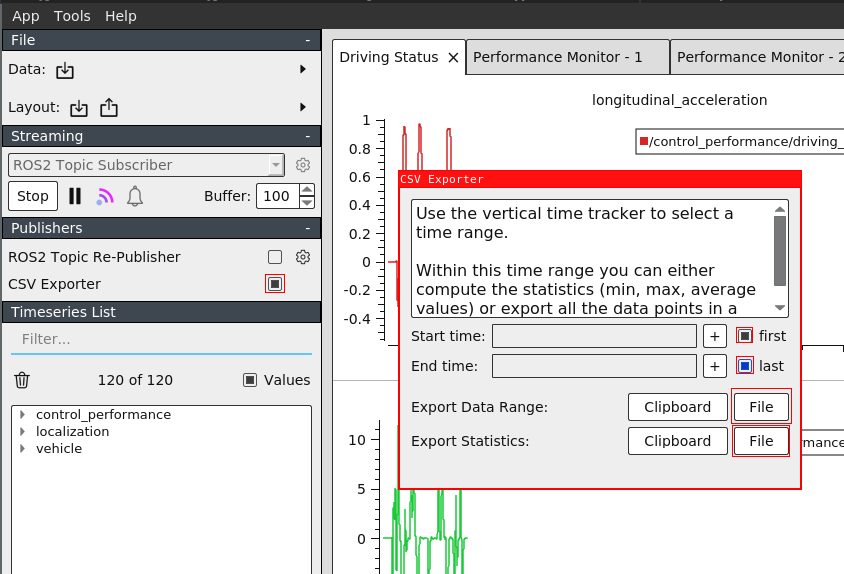Delete timeseries with the trash icon

(x=22, y=380)
